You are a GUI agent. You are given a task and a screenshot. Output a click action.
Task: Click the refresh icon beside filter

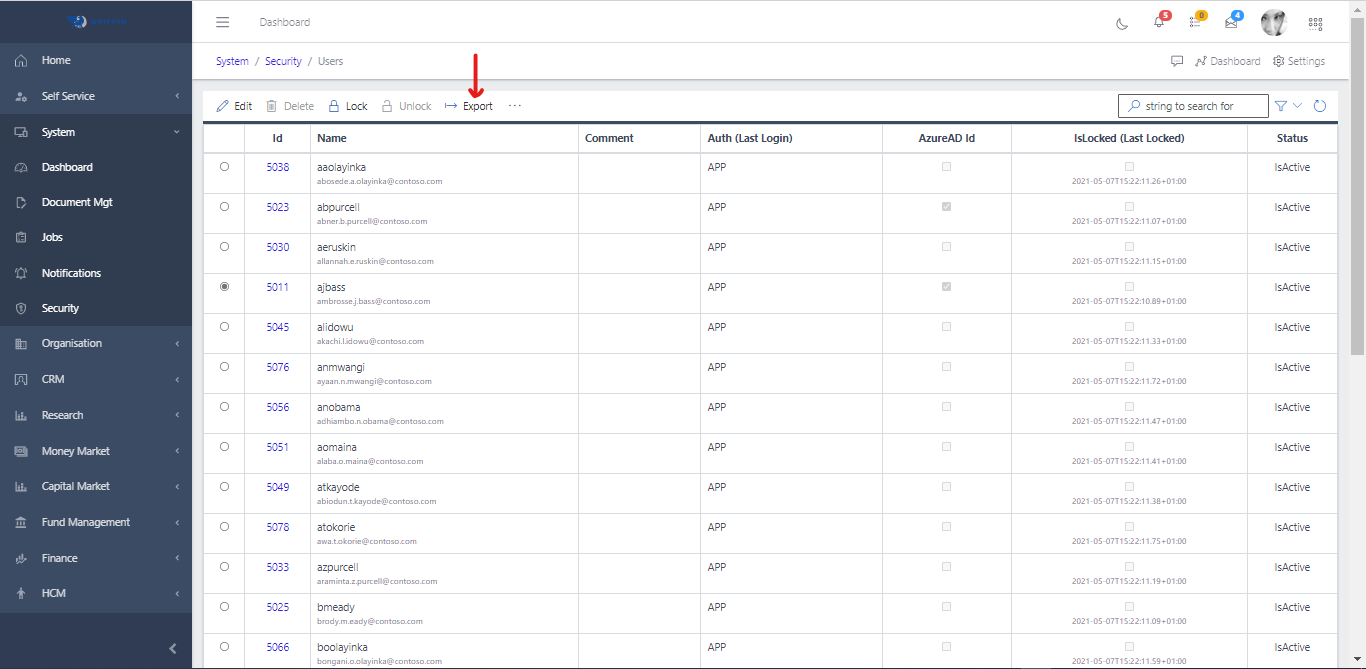click(x=1320, y=106)
